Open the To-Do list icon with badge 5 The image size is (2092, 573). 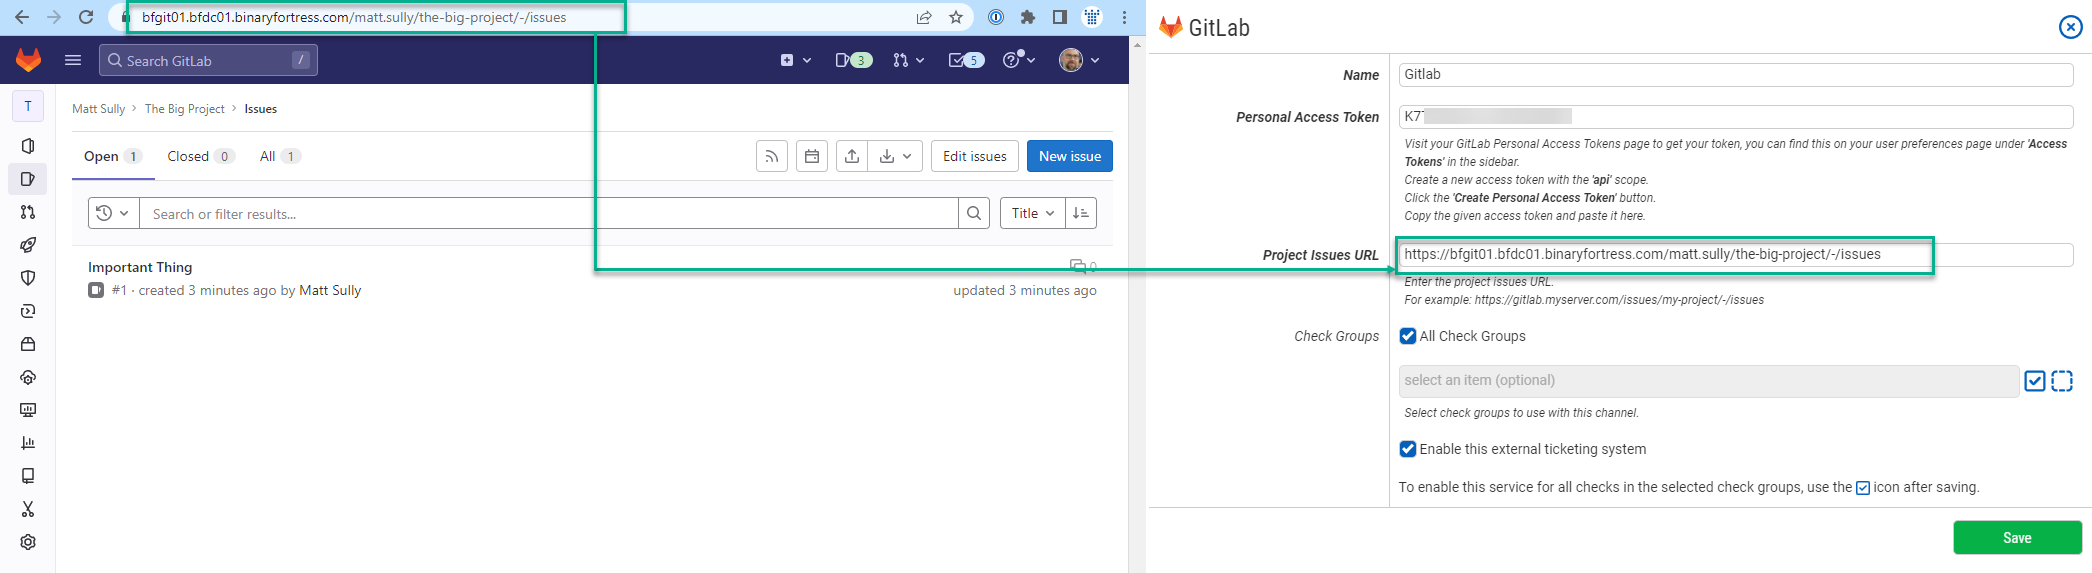[966, 60]
